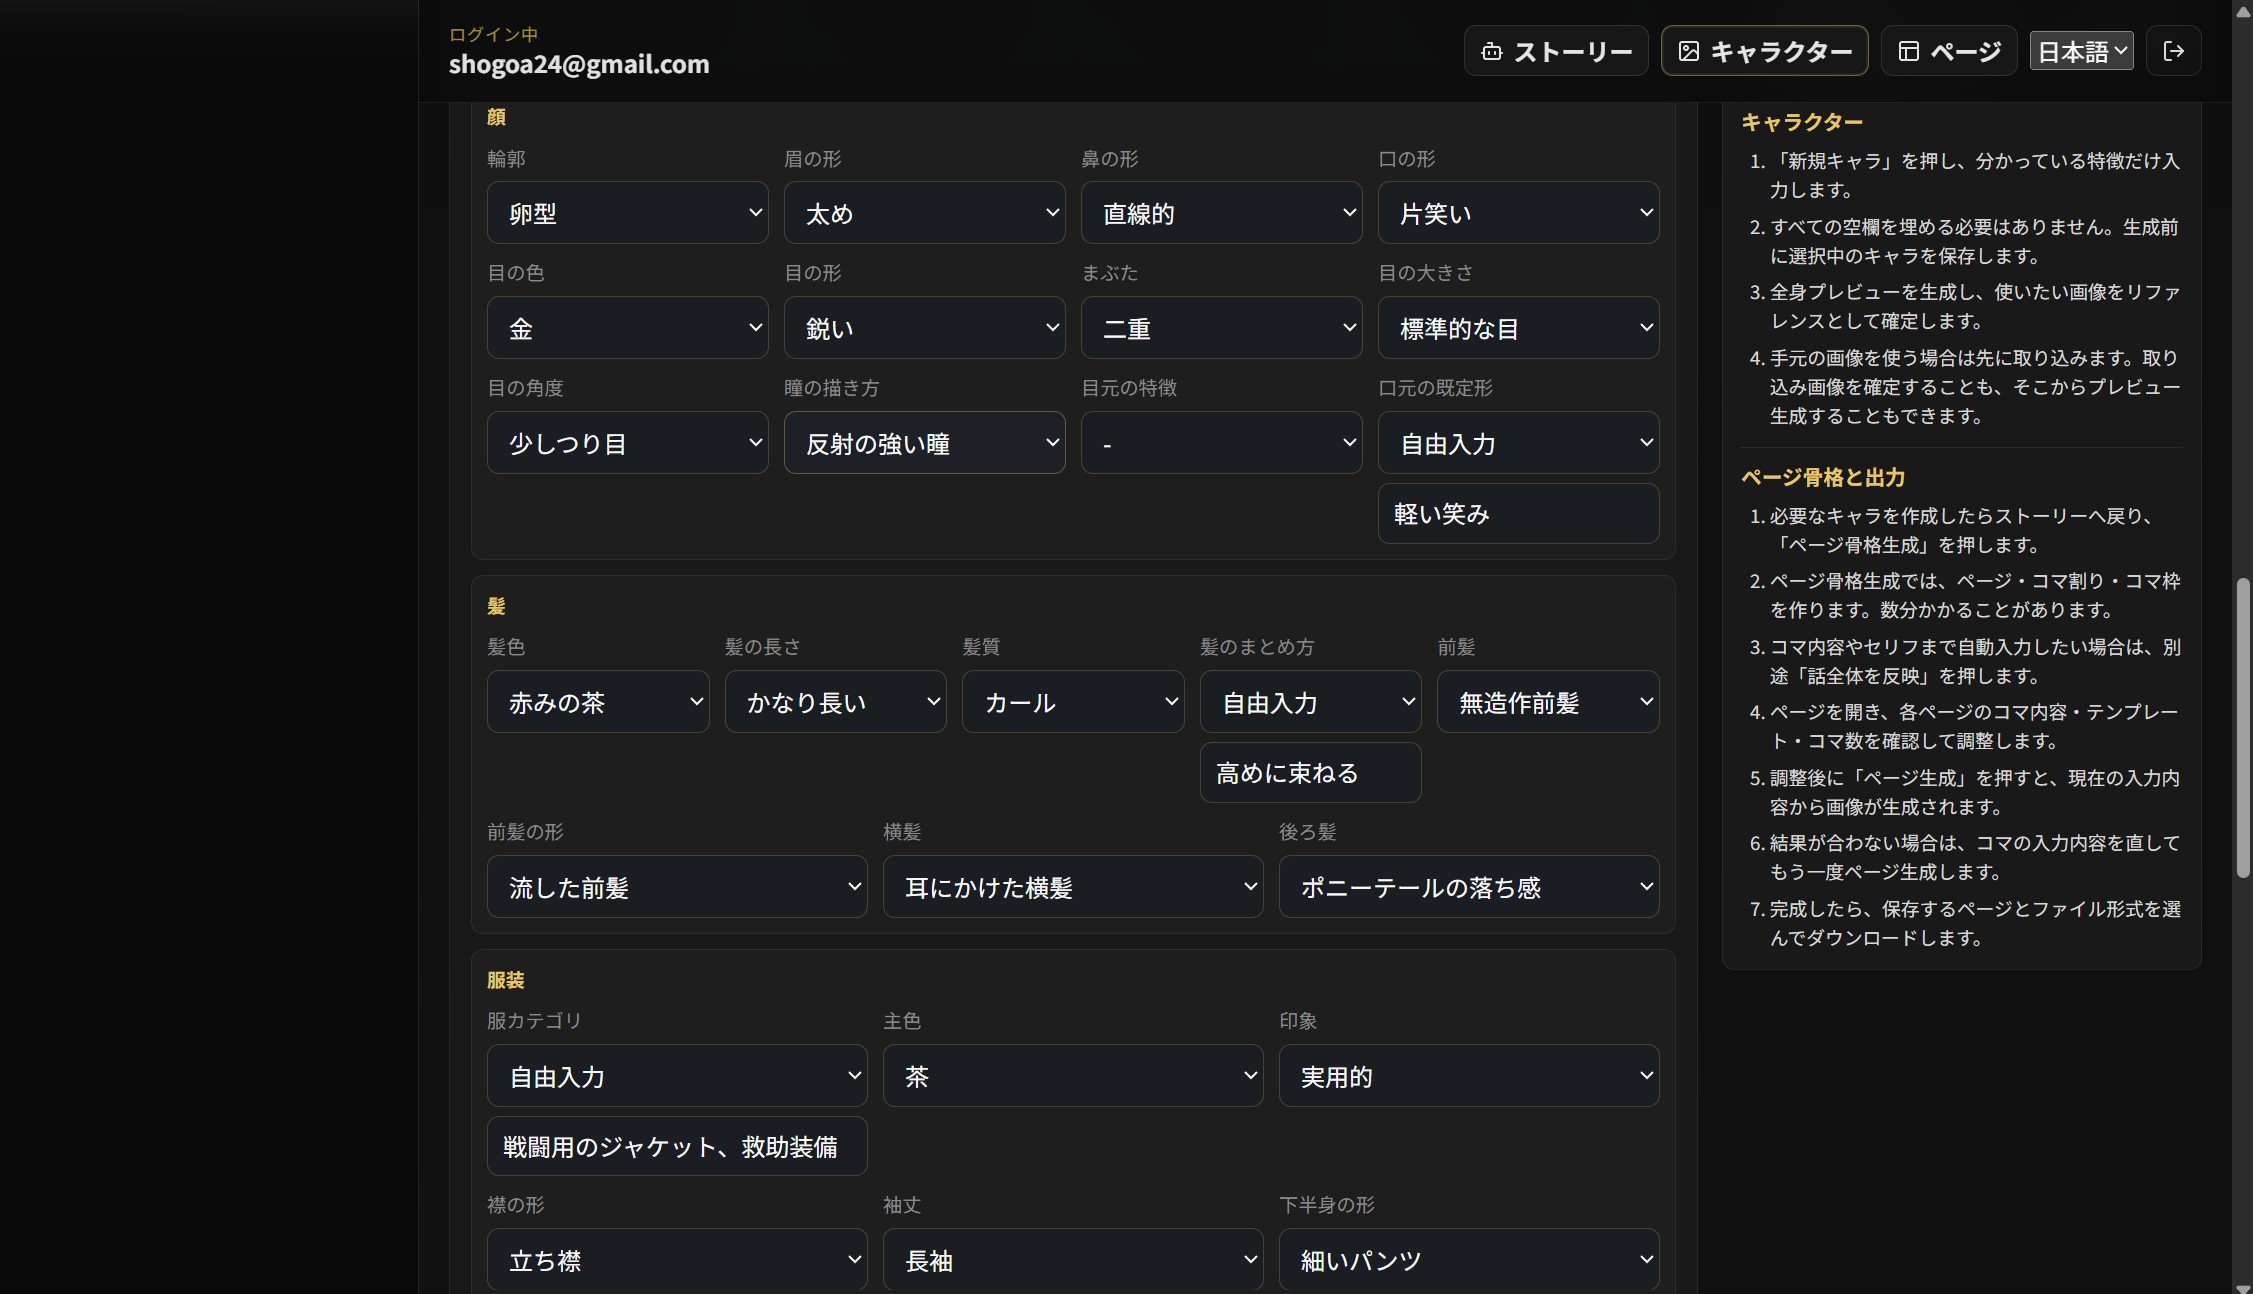
Task: Expand the 輪郭 dropdown showing 卵型
Action: tap(627, 213)
